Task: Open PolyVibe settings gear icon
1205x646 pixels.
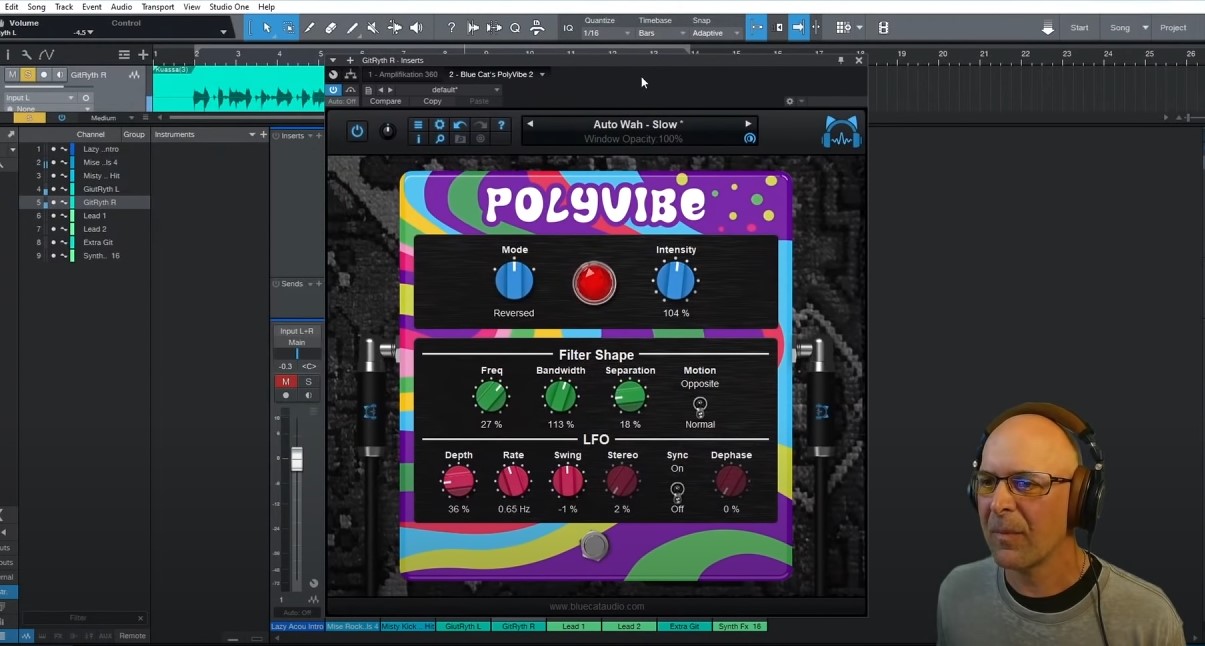Action: 439,125
